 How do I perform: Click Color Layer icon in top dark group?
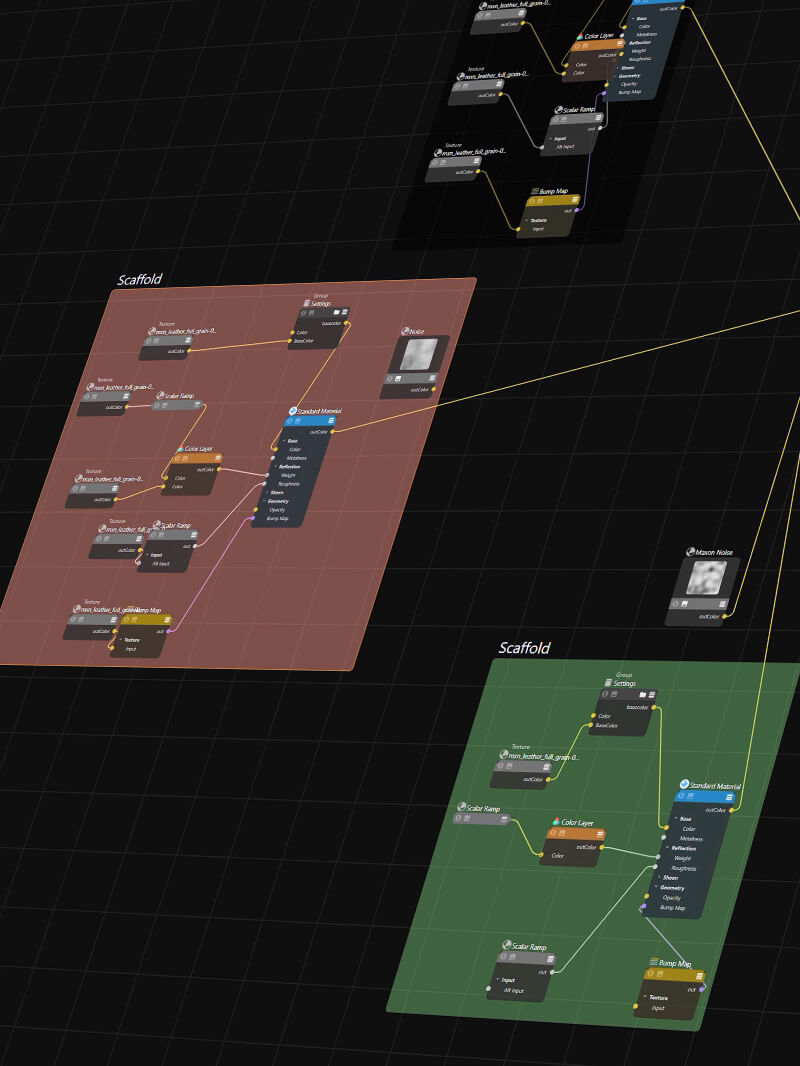(x=580, y=35)
